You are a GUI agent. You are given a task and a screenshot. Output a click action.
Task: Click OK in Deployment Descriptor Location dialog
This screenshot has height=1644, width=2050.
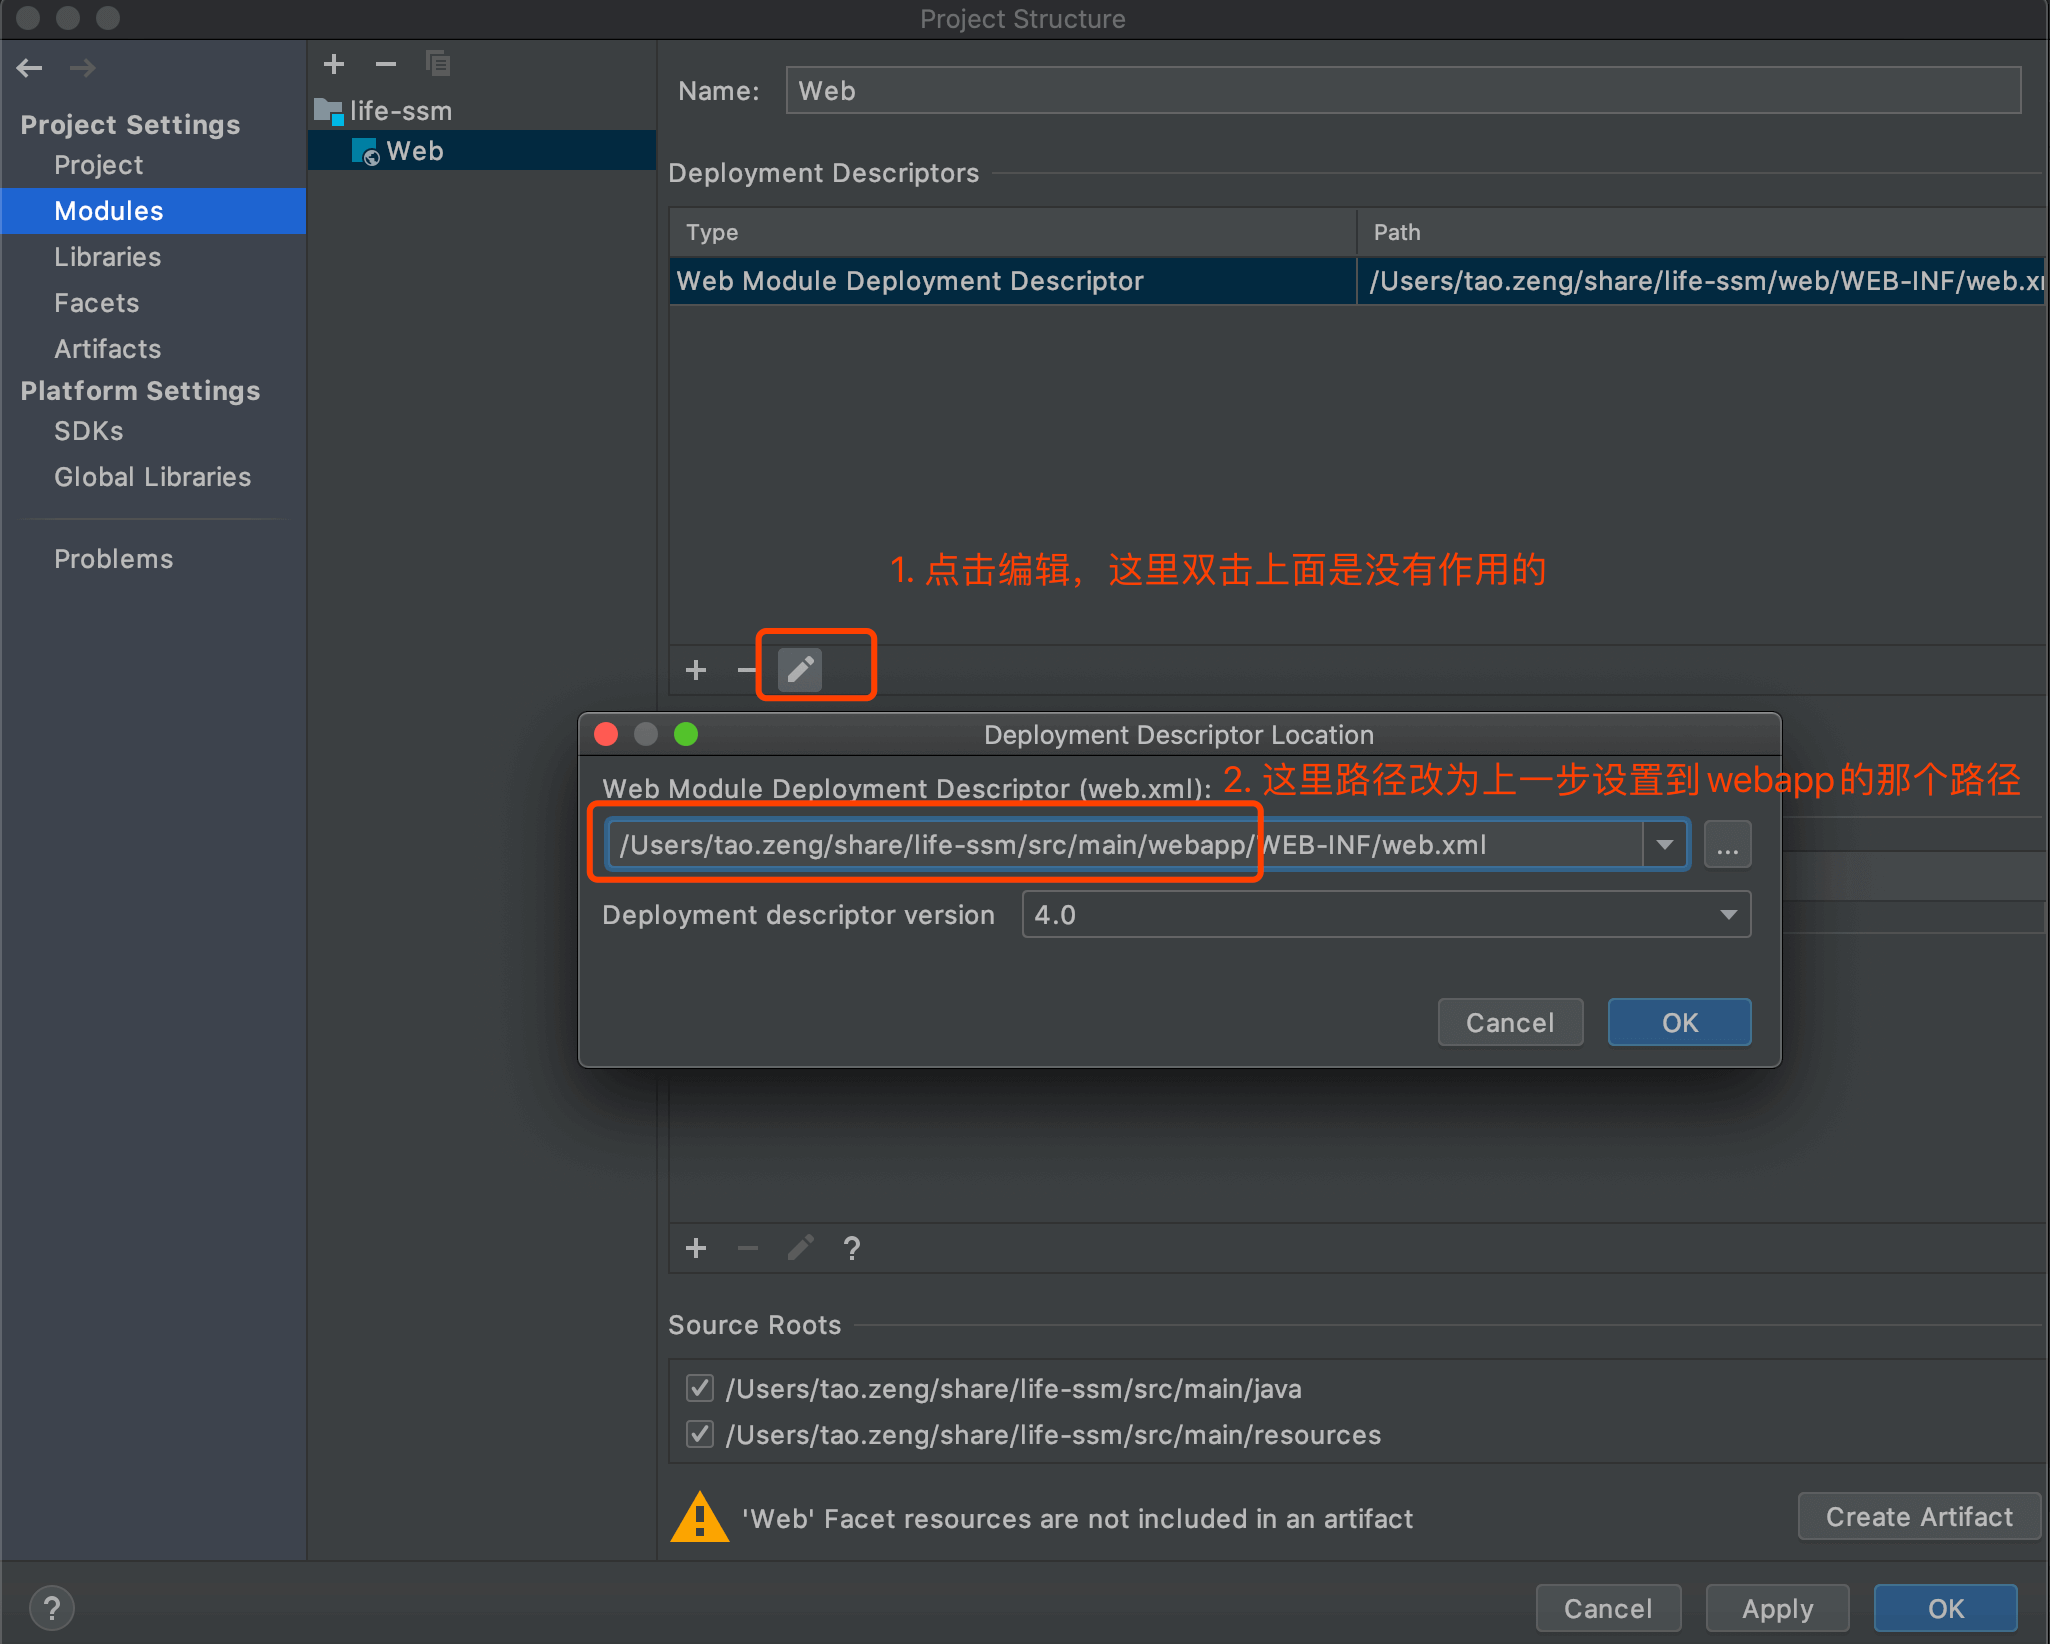(1679, 1022)
